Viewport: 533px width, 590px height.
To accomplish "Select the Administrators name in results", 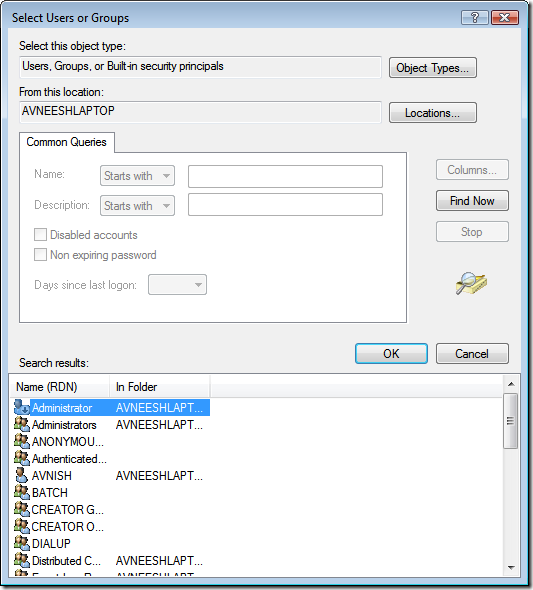I will pos(64,425).
